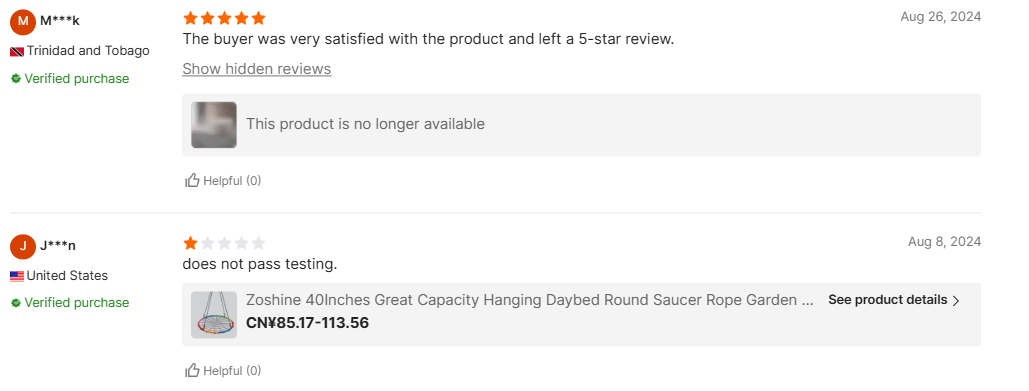Click M***k's orange avatar icon
The height and width of the screenshot is (391, 1029).
point(23,22)
